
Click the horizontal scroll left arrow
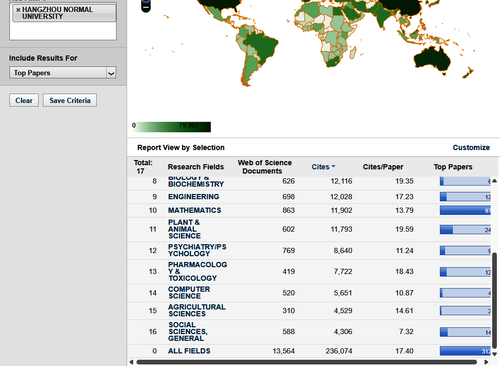coord(131,362)
